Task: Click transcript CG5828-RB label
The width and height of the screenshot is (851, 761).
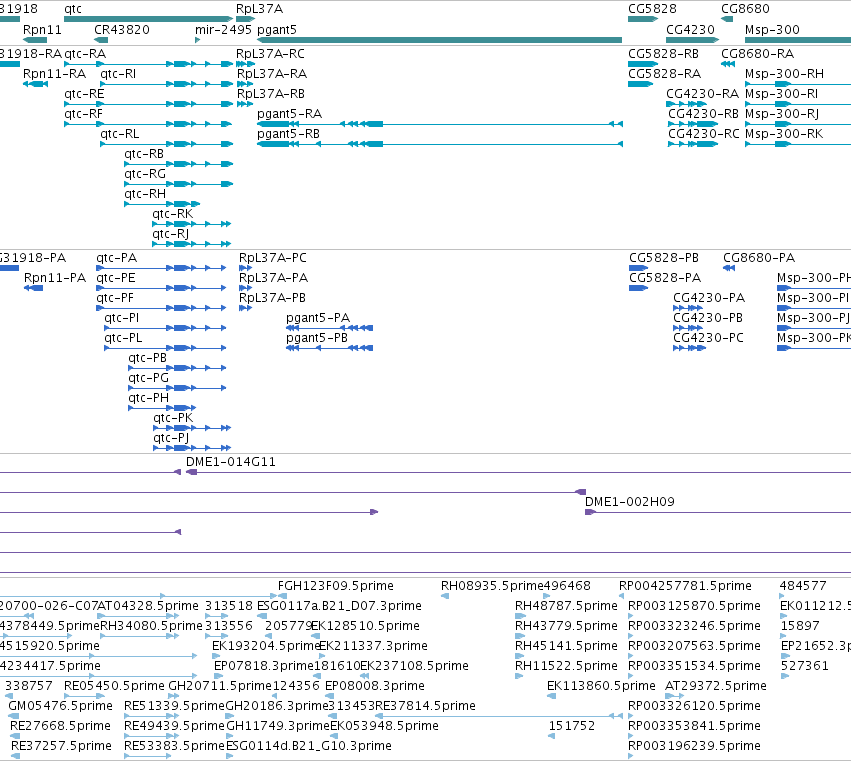Action: (x=663, y=54)
